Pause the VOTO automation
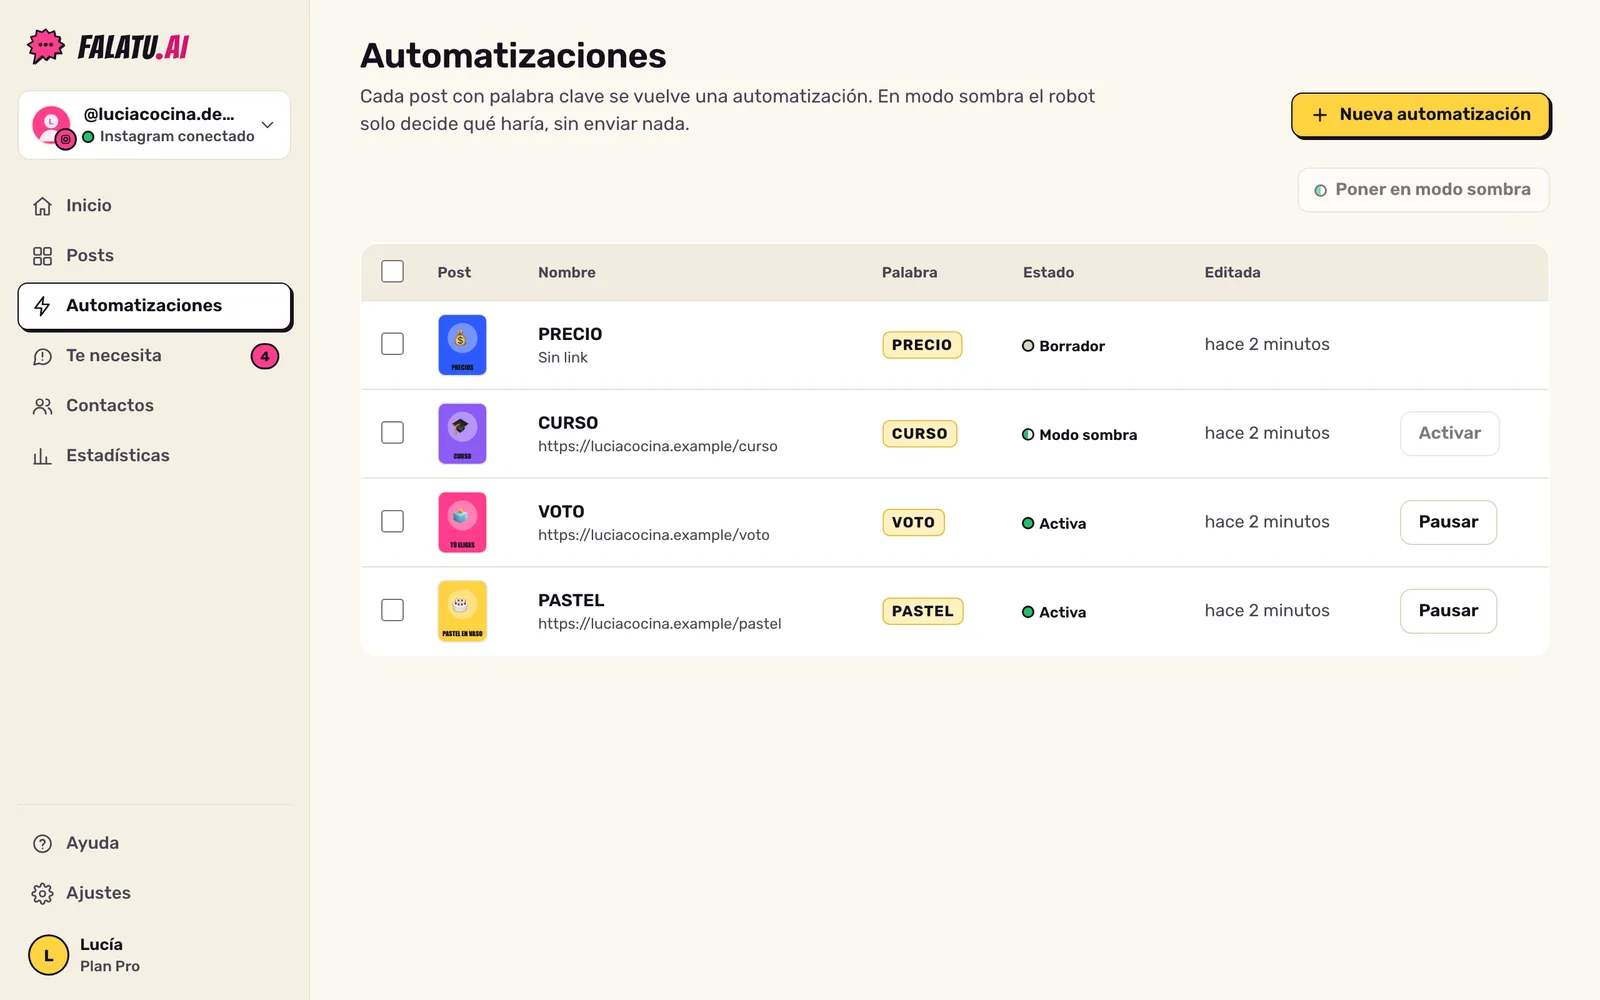1600x1000 pixels. pos(1448,522)
